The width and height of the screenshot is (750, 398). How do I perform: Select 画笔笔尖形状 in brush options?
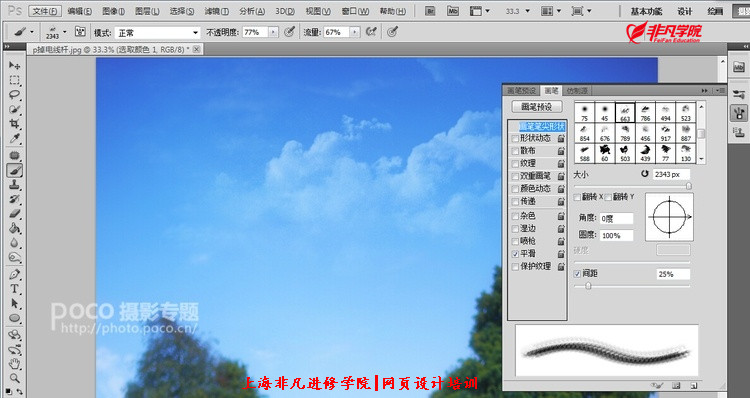(x=541, y=126)
